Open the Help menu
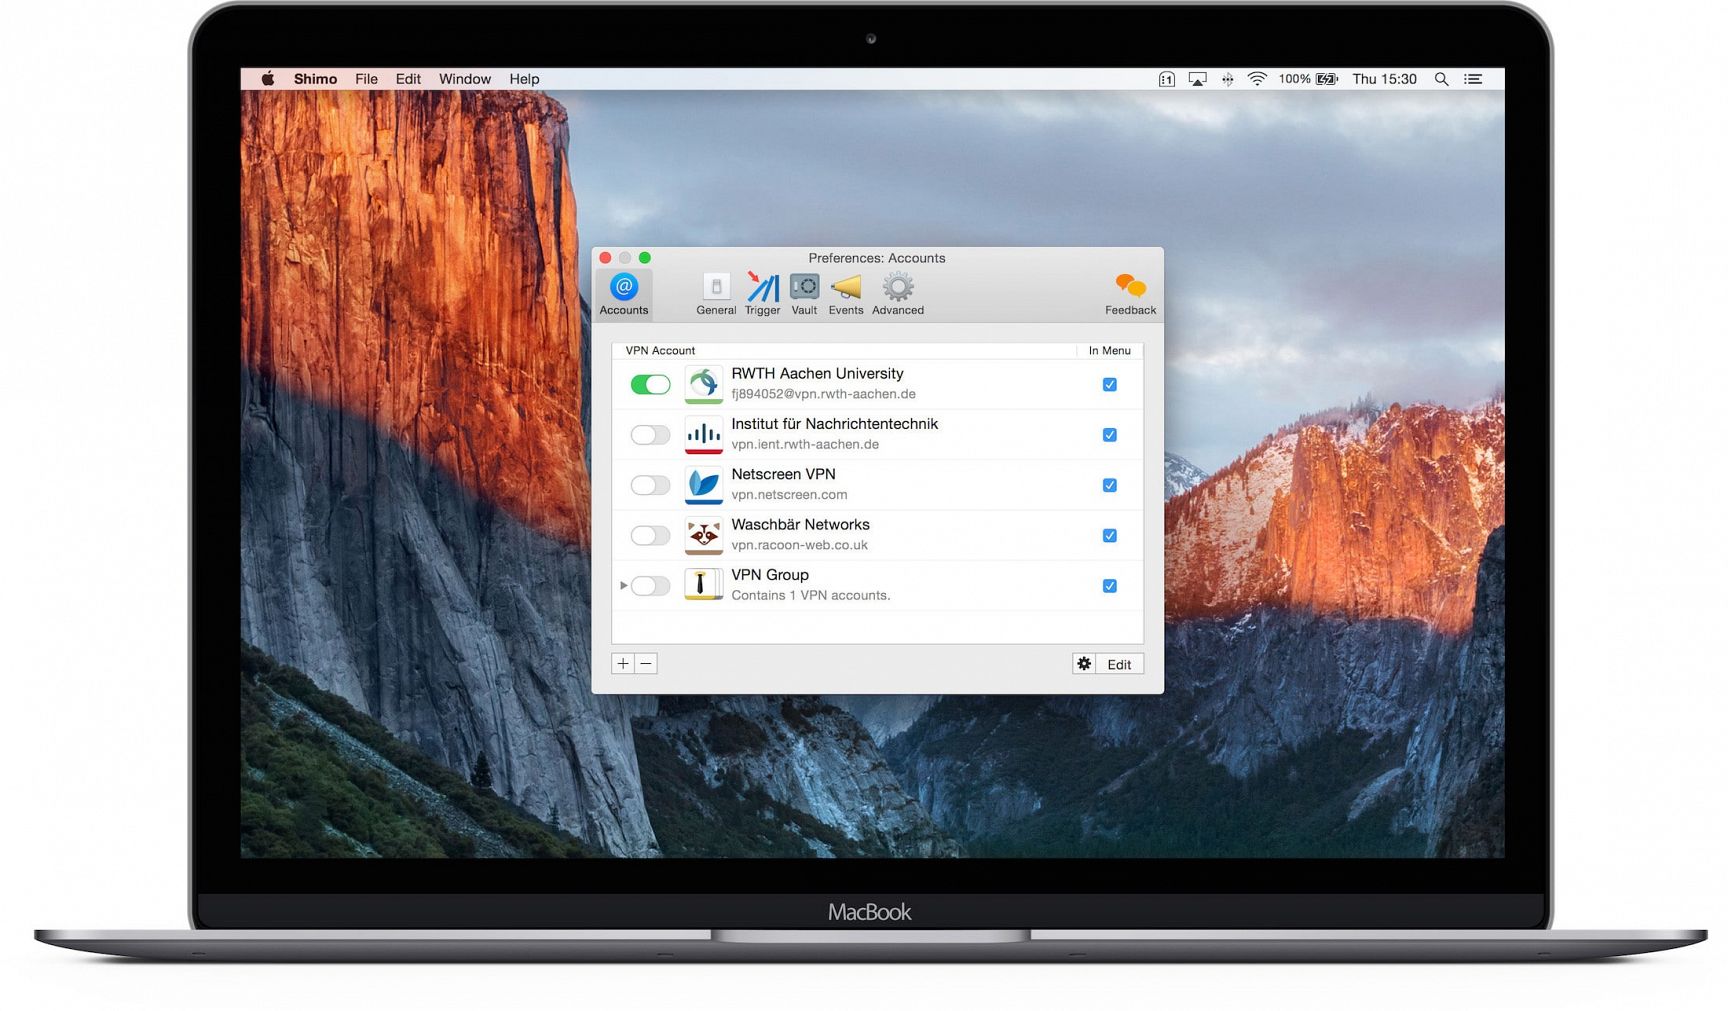The height and width of the screenshot is (1011, 1728). [x=524, y=79]
